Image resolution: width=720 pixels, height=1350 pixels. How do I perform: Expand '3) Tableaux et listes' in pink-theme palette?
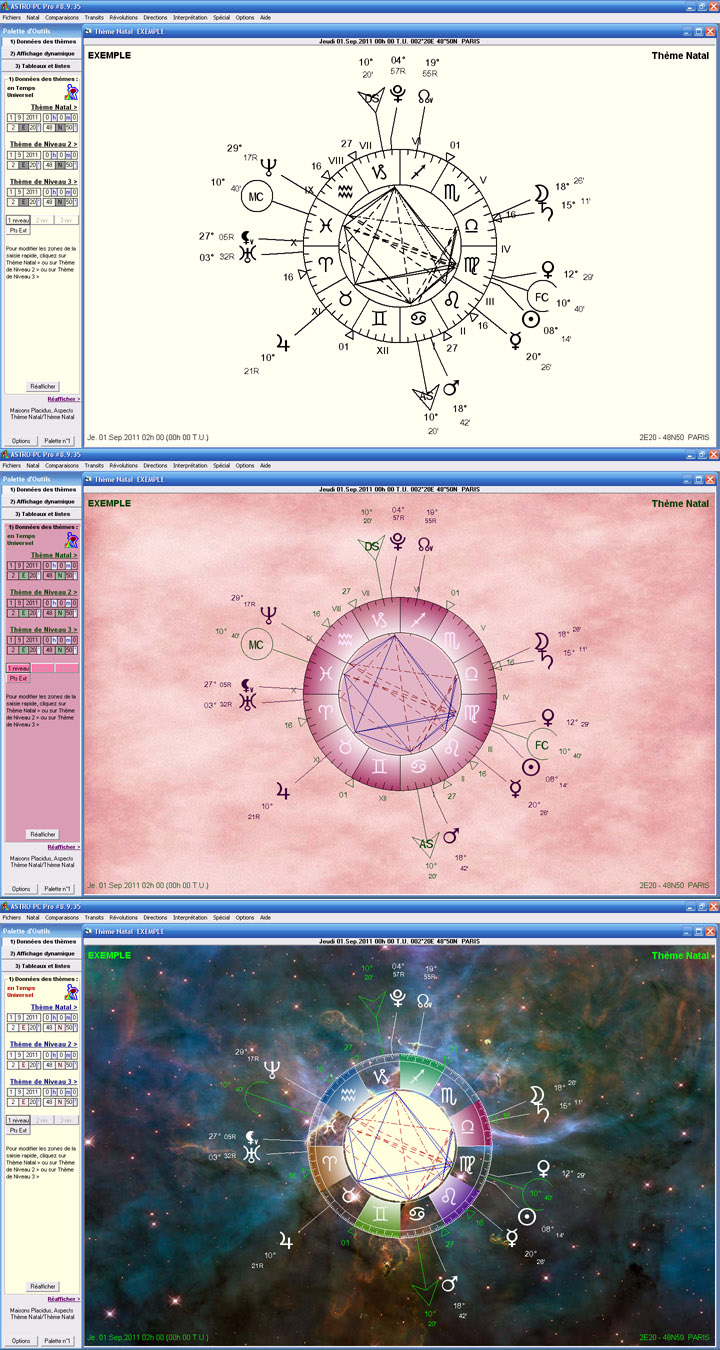(x=42, y=513)
